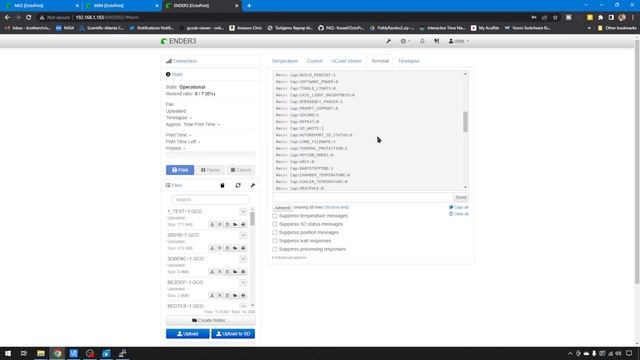640x360 pixels.
Task: Click the terminal command input field
Action: point(363,198)
